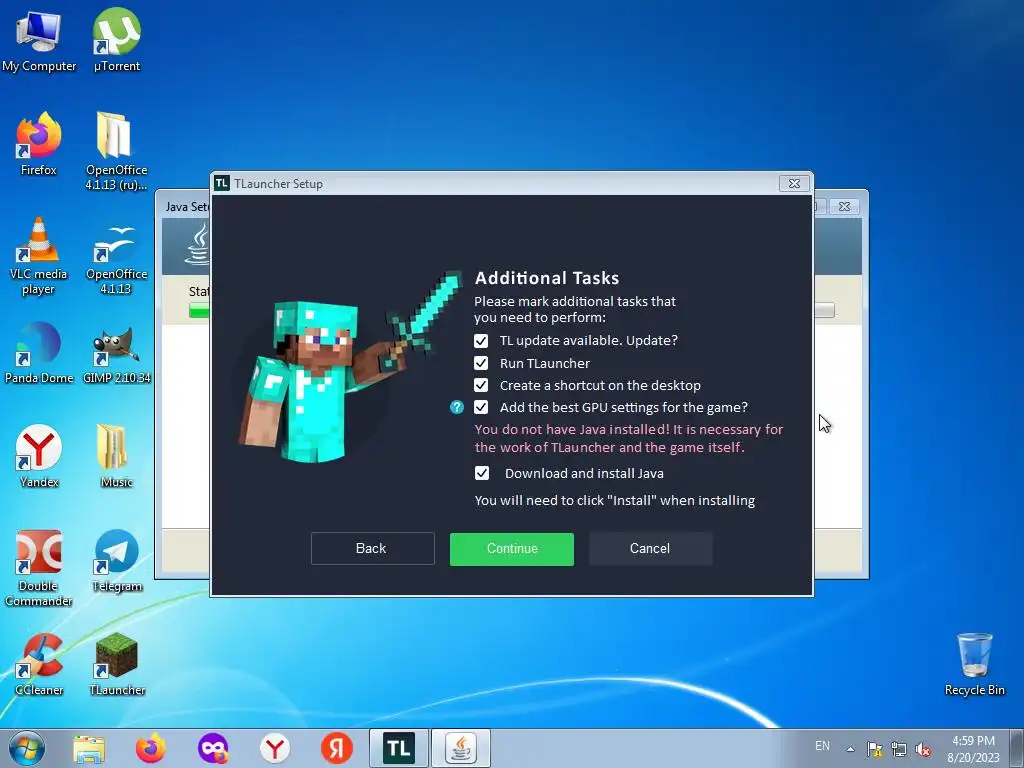
Task: Switch to Java Setup taskbar button
Action: pos(461,748)
